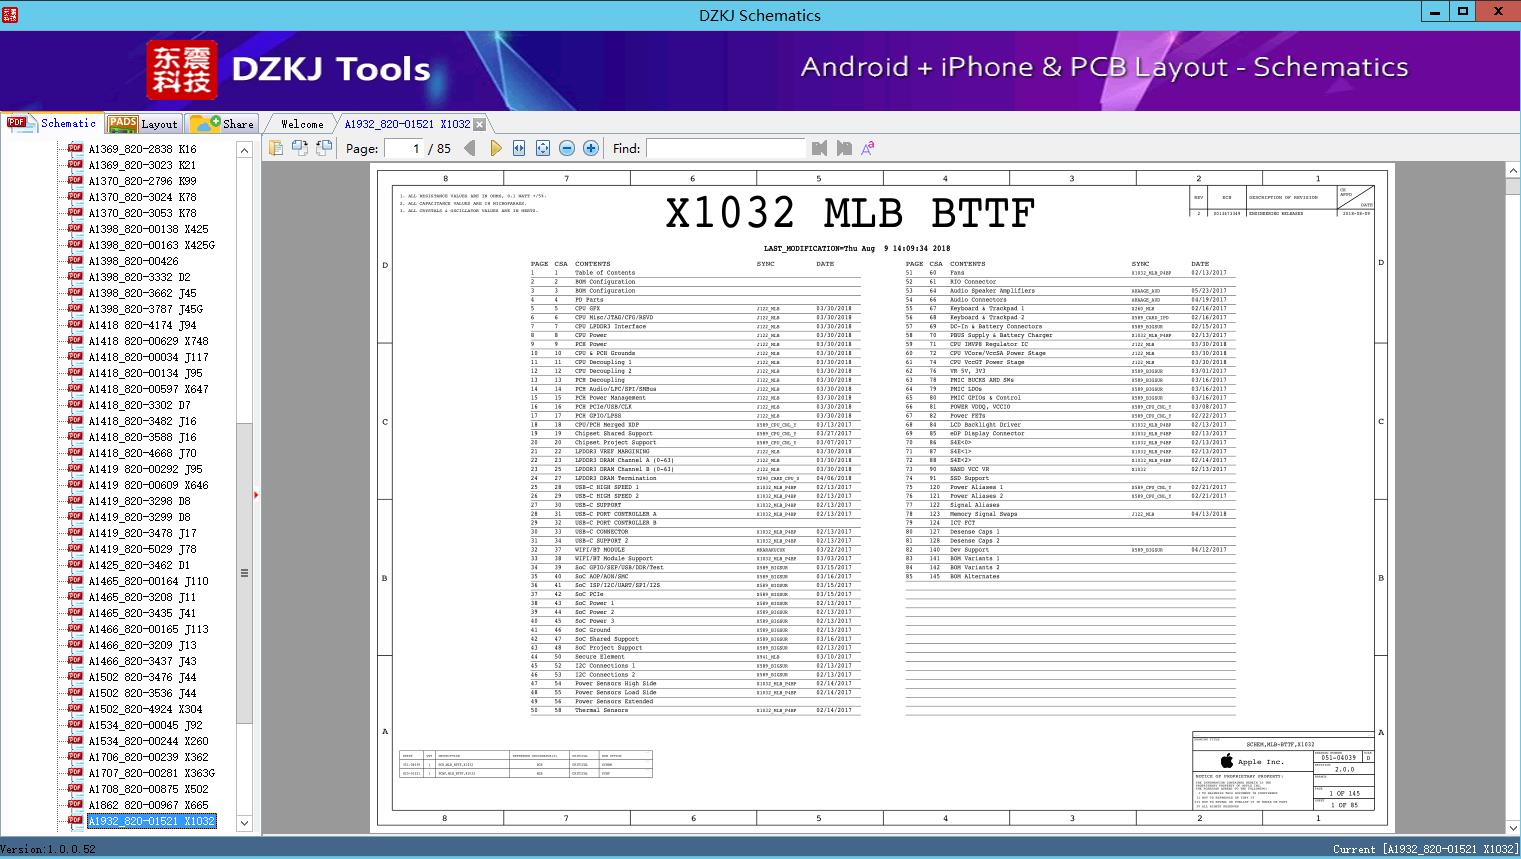Find next search match
This screenshot has width=1521, height=859.
[844, 148]
